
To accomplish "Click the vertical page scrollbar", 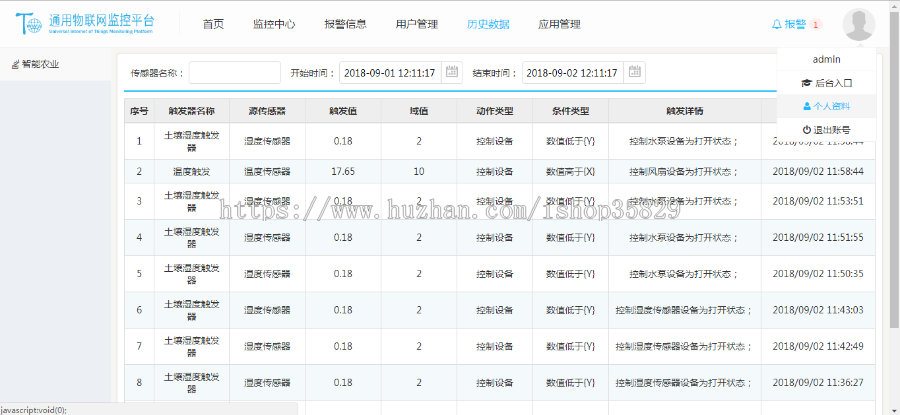I will 894,172.
